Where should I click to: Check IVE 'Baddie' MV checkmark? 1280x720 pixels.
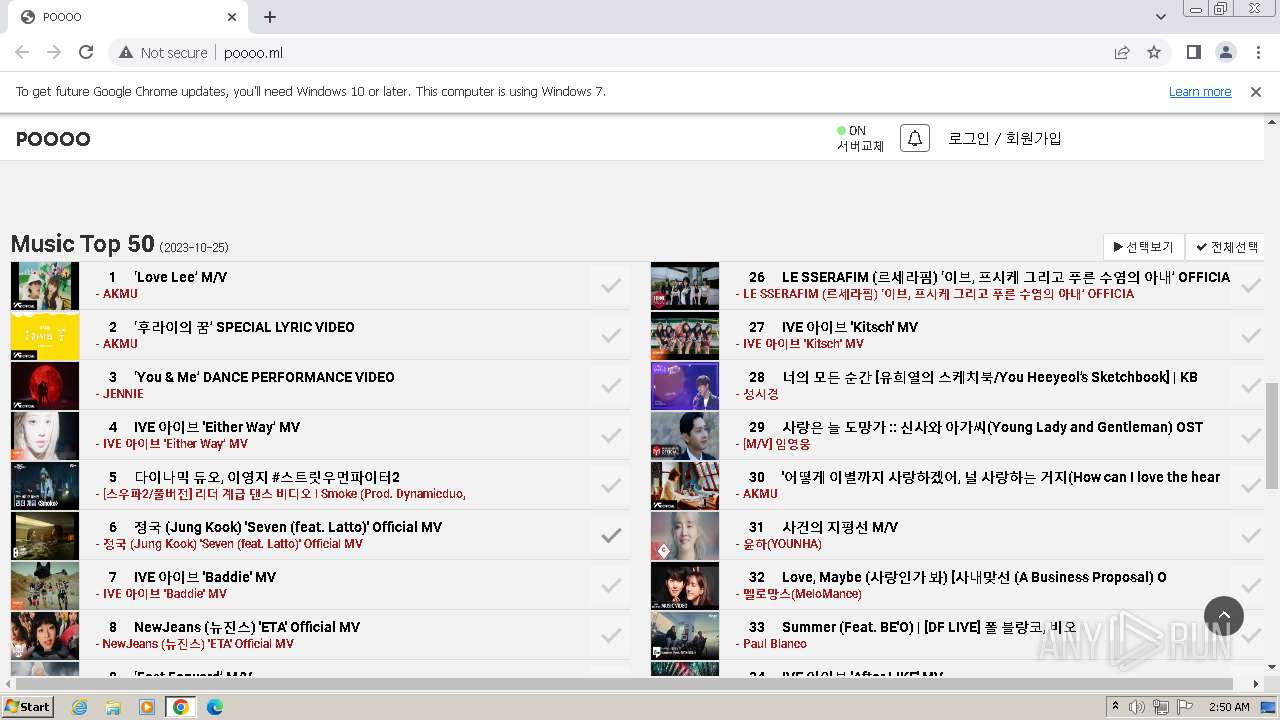[611, 585]
